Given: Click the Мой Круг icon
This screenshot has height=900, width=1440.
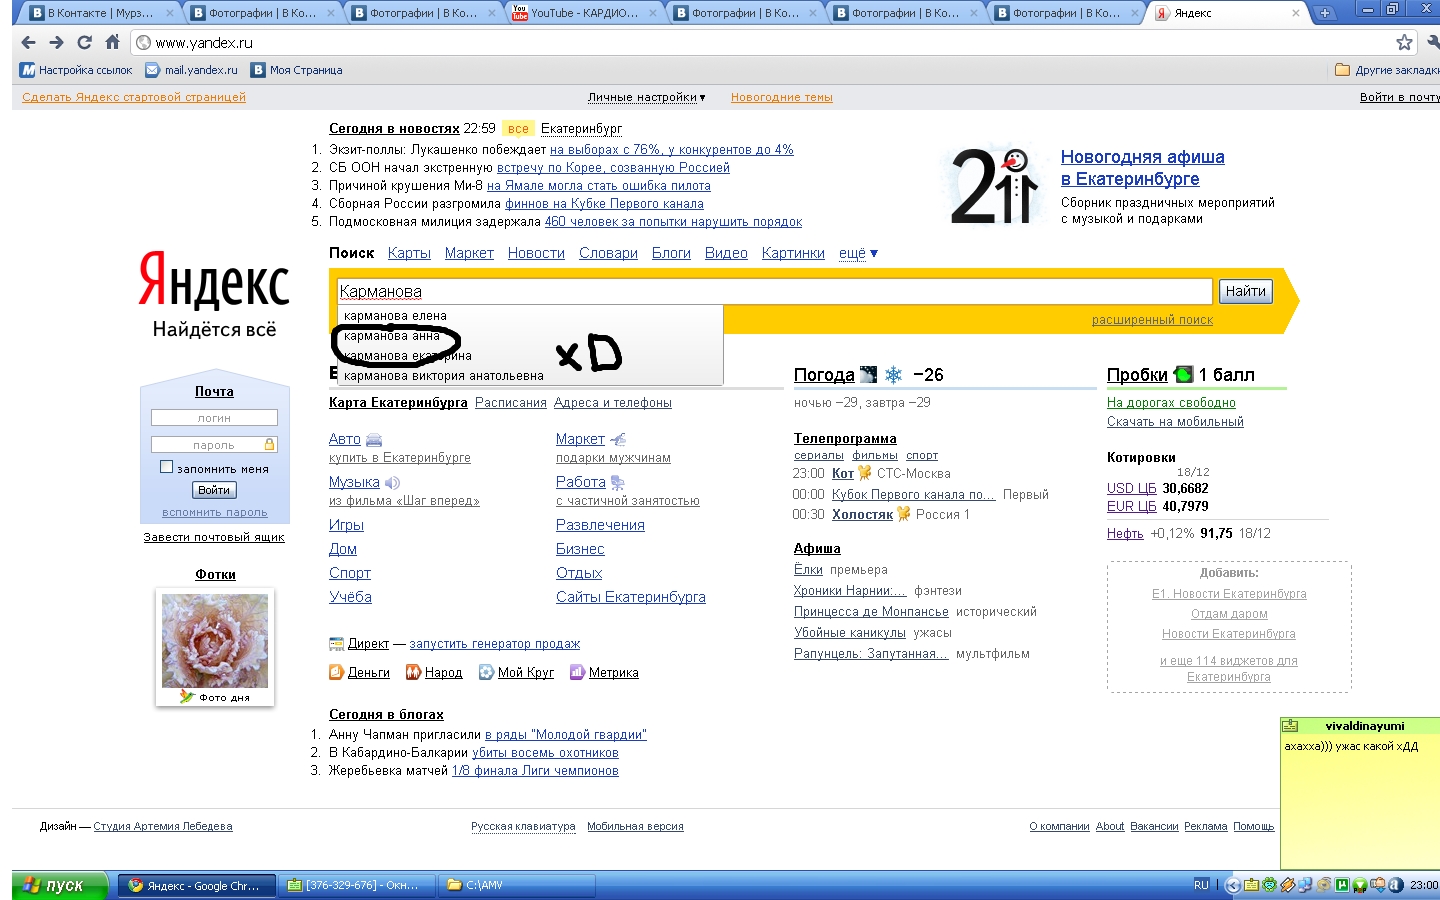Looking at the screenshot, I should [x=486, y=673].
